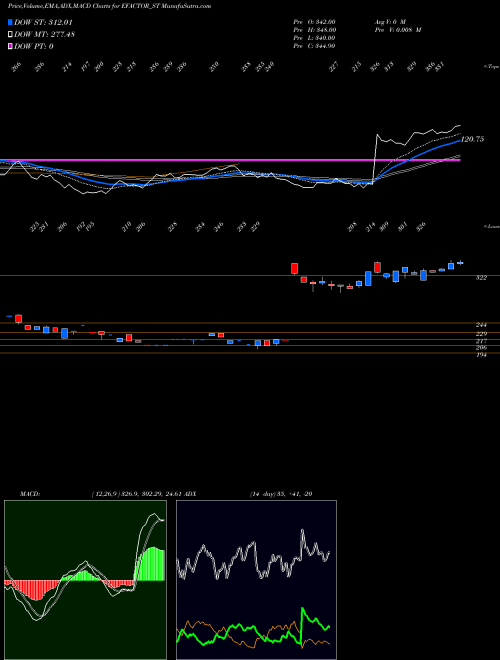Click the Pre C: 344.90 value
This screenshot has height=660, width=500.
point(314,45)
